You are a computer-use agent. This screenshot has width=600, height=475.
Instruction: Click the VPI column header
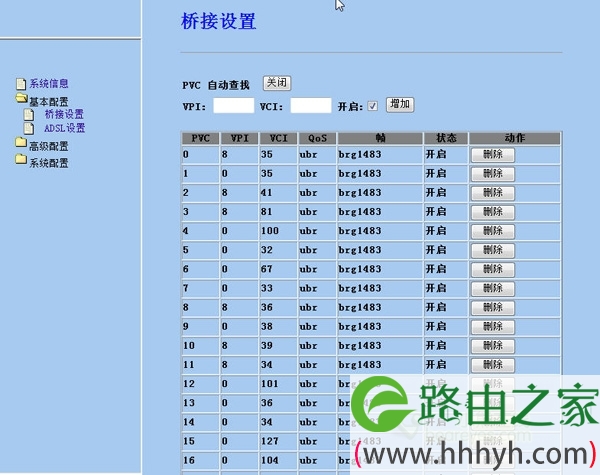(x=240, y=138)
